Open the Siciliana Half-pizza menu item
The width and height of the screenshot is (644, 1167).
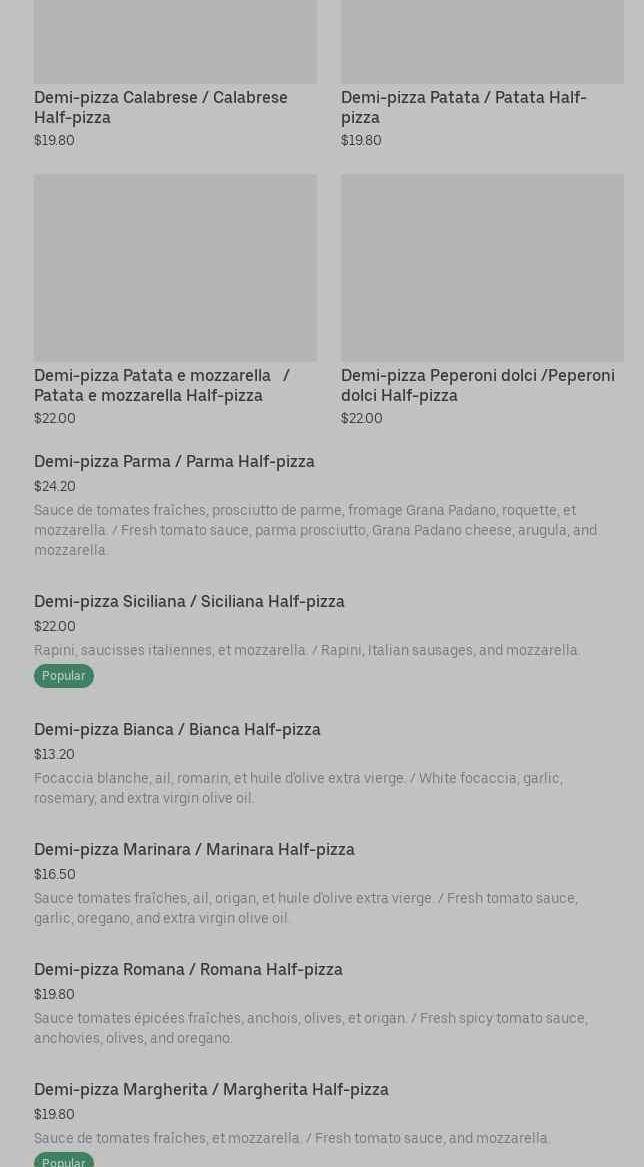coord(189,601)
